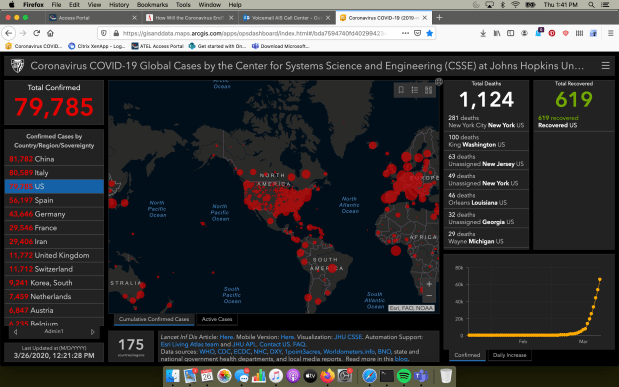Viewport: 619px width, 387px height.
Task: Open the basemap gallery grid icon
Action: coord(428,90)
